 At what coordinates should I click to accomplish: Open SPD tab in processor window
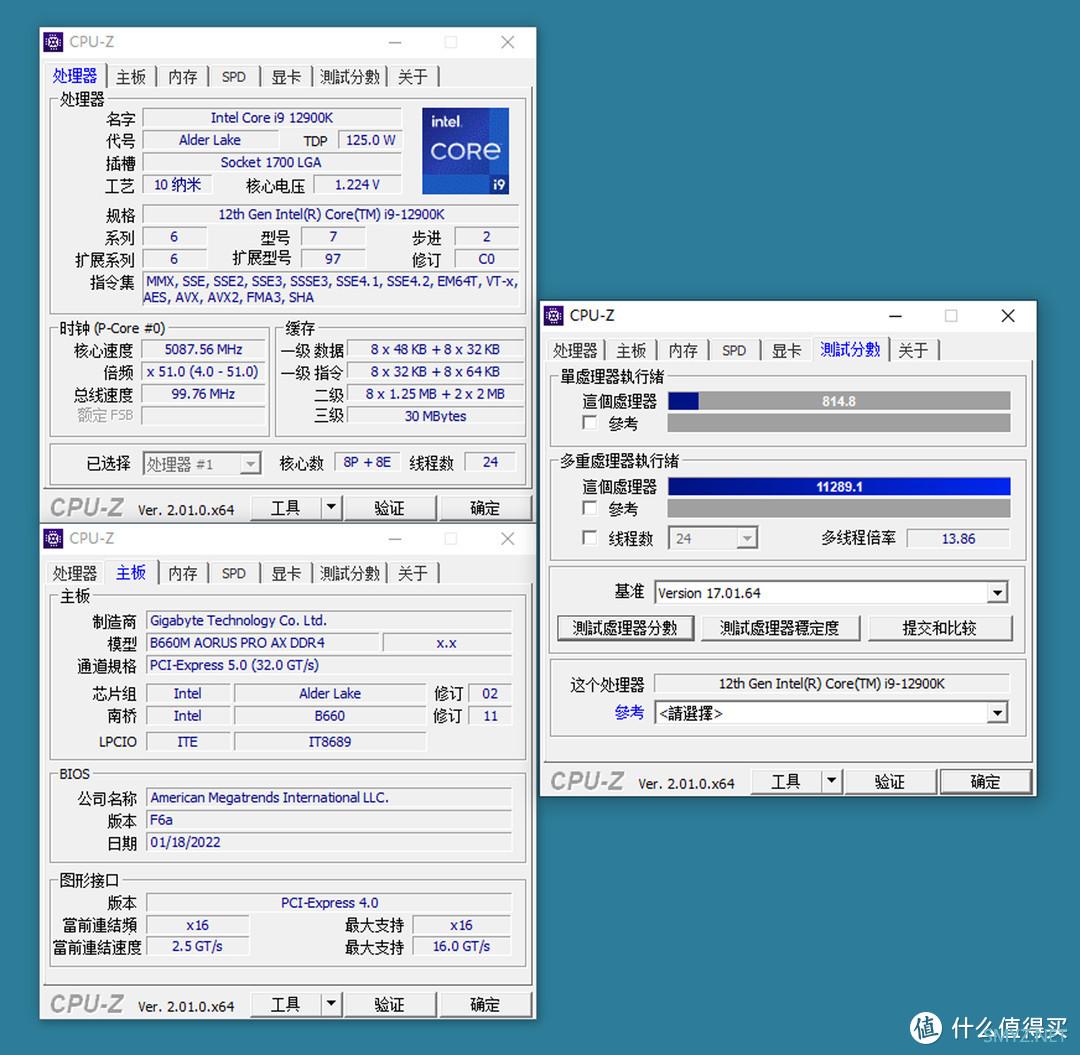233,76
